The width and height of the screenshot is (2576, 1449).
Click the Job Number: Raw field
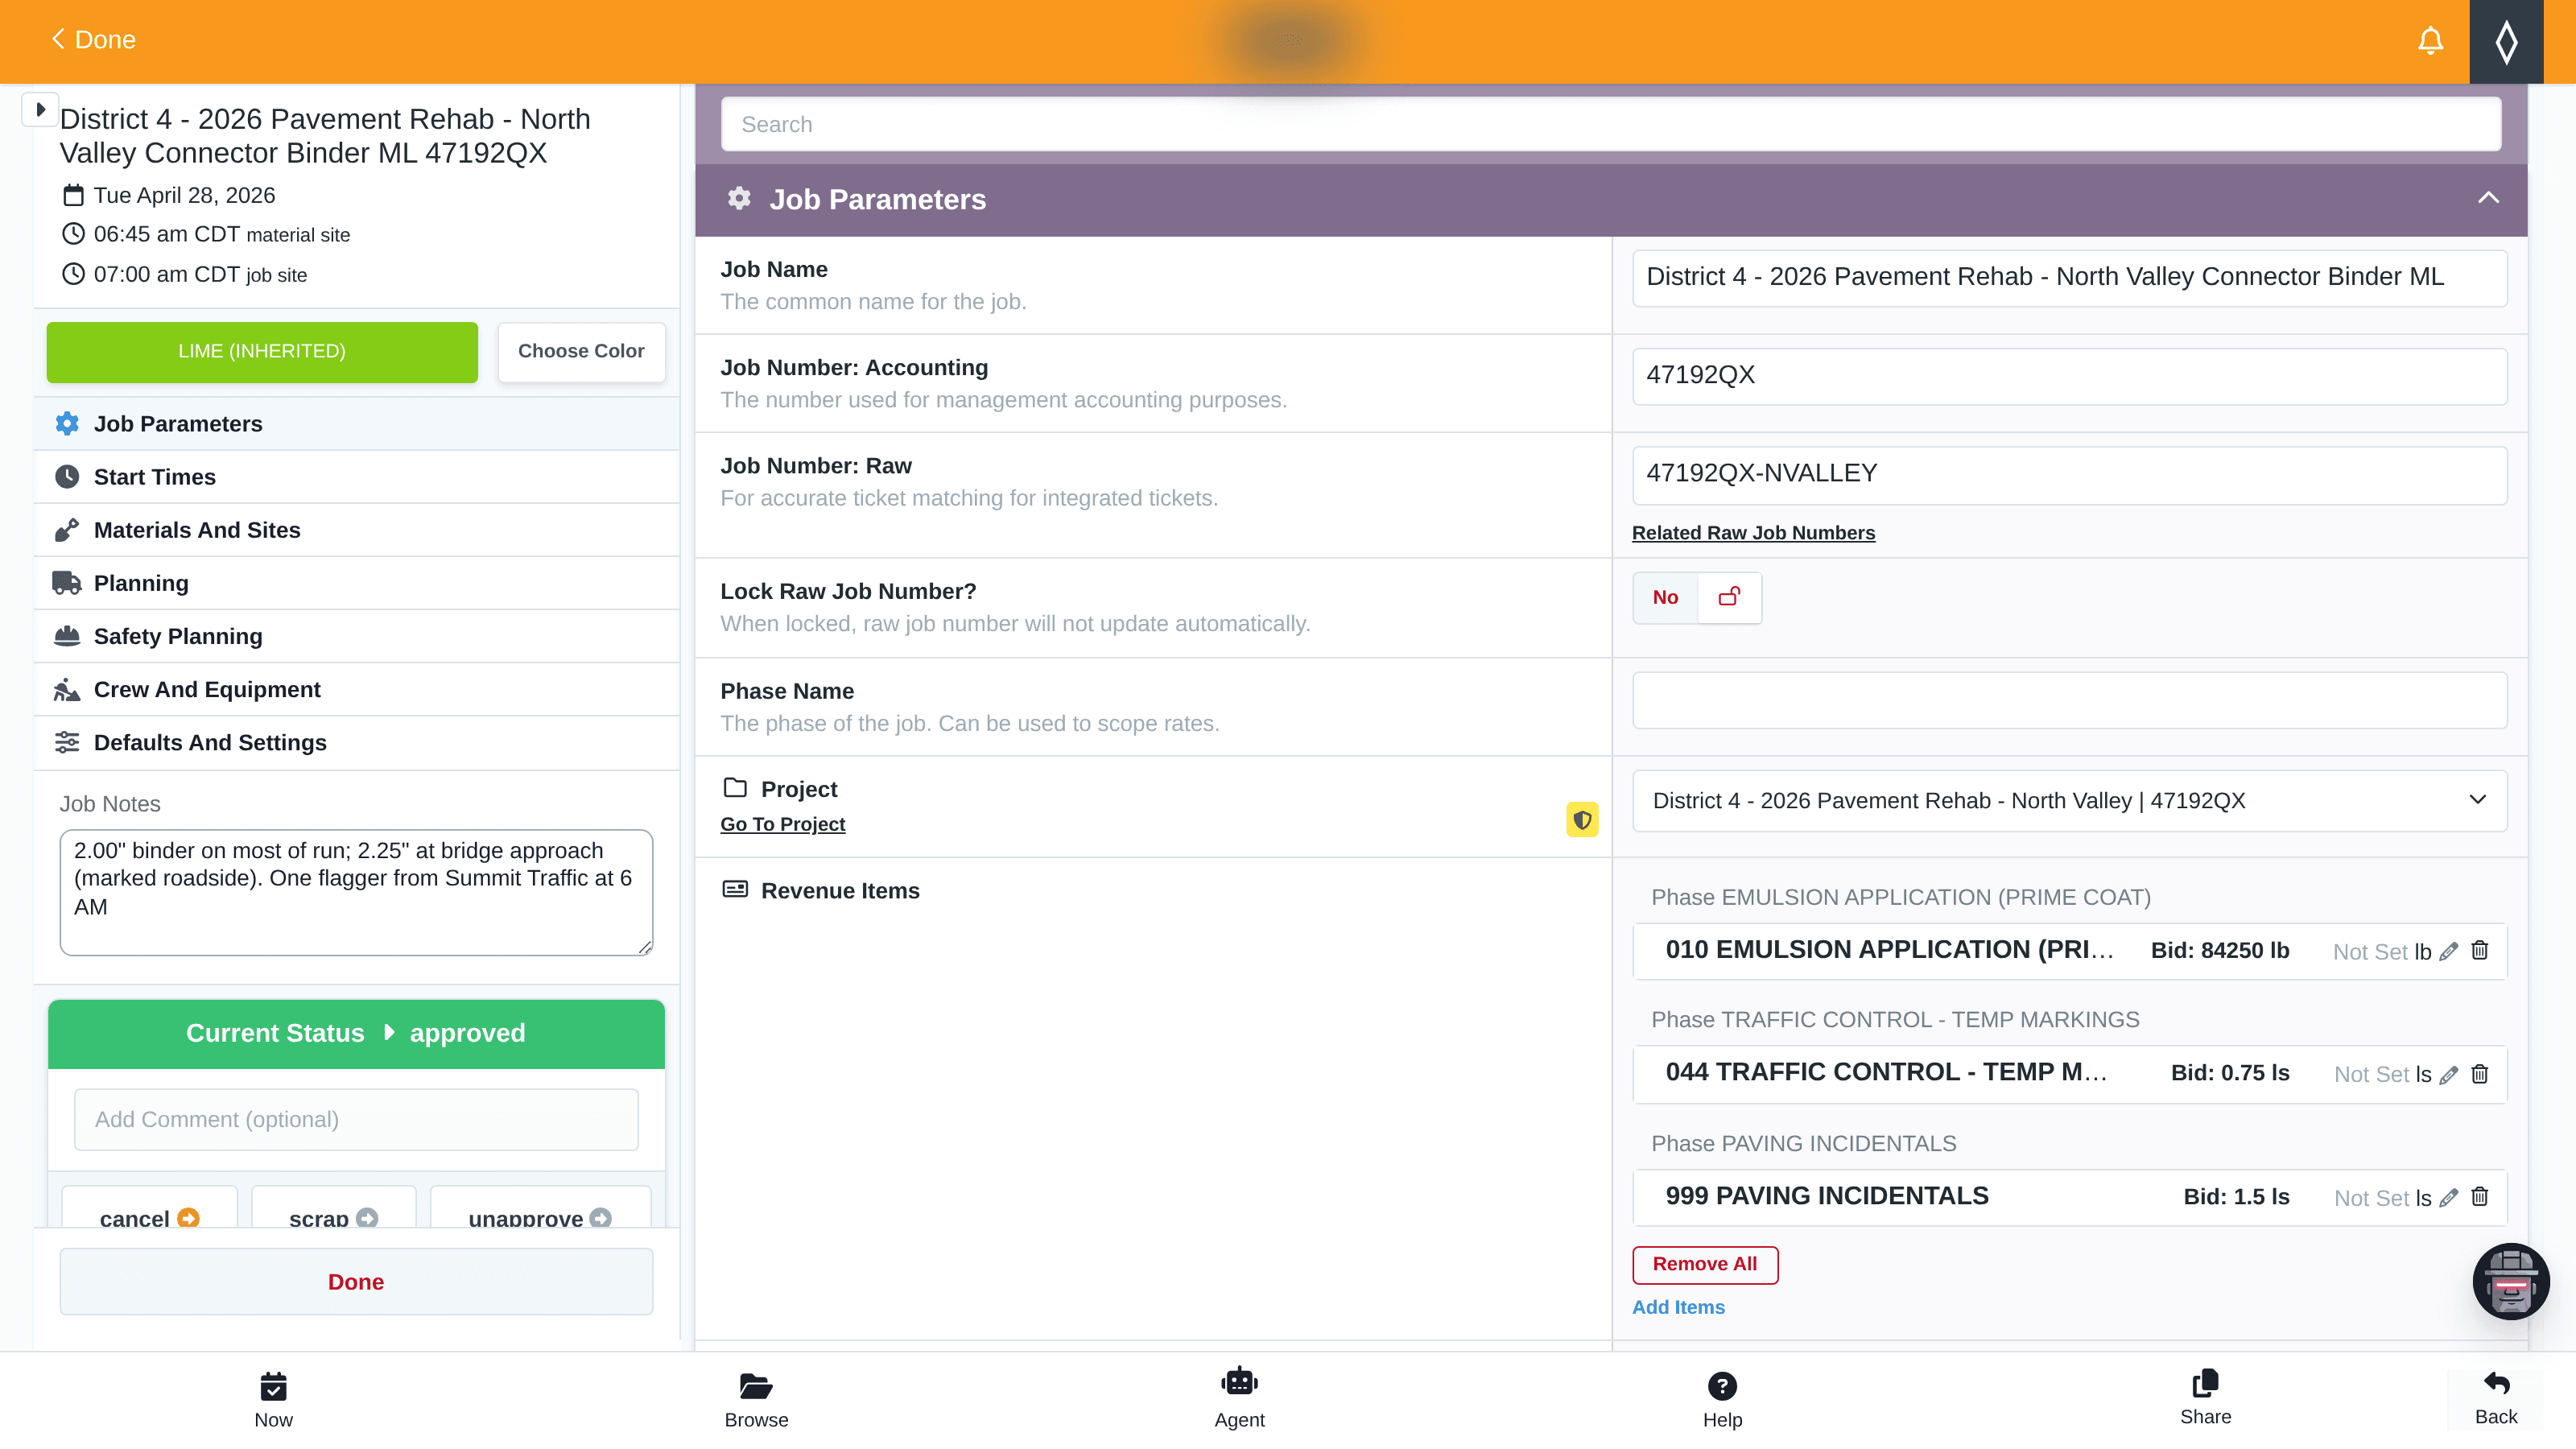pyautogui.click(x=2069, y=475)
